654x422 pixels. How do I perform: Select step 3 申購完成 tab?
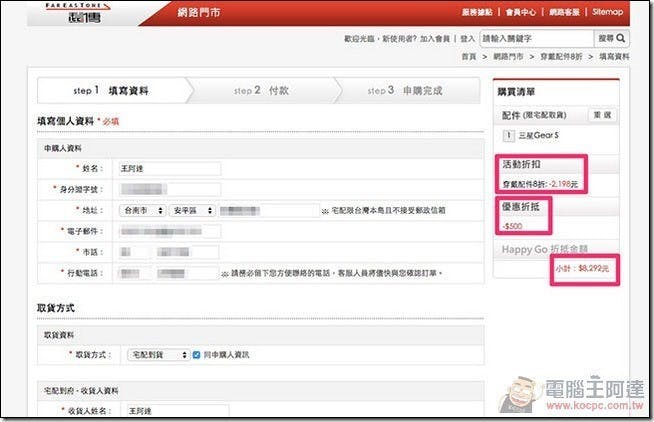[x=405, y=91]
